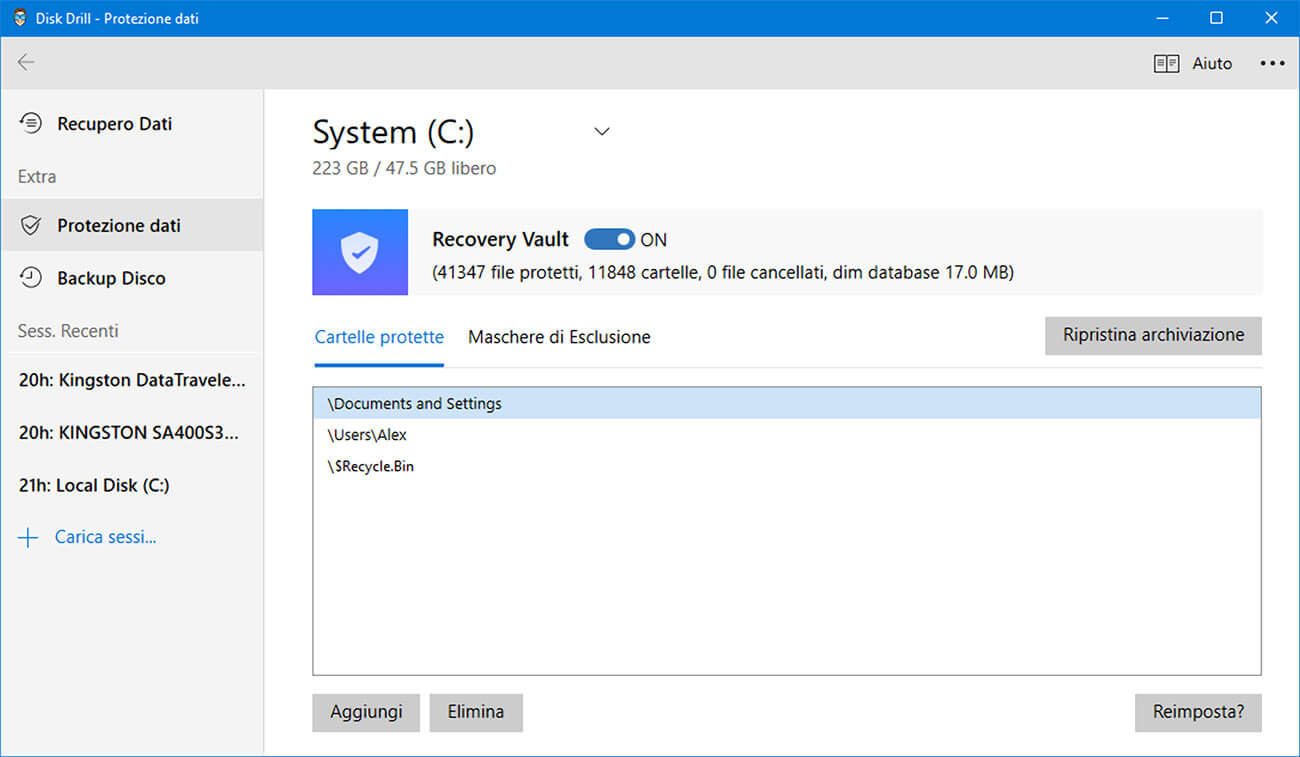Click the Recovery Vault shield tile
1300x757 pixels.
click(360, 252)
